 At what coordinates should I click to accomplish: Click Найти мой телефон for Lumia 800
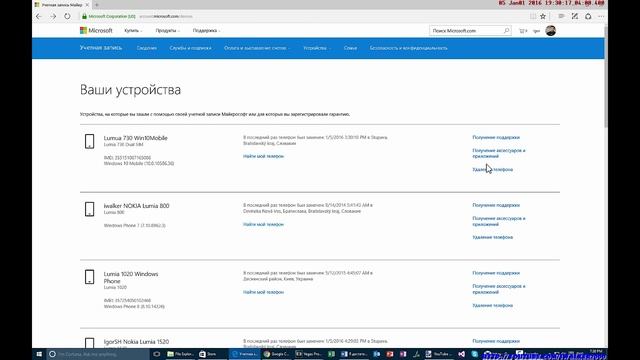(263, 224)
